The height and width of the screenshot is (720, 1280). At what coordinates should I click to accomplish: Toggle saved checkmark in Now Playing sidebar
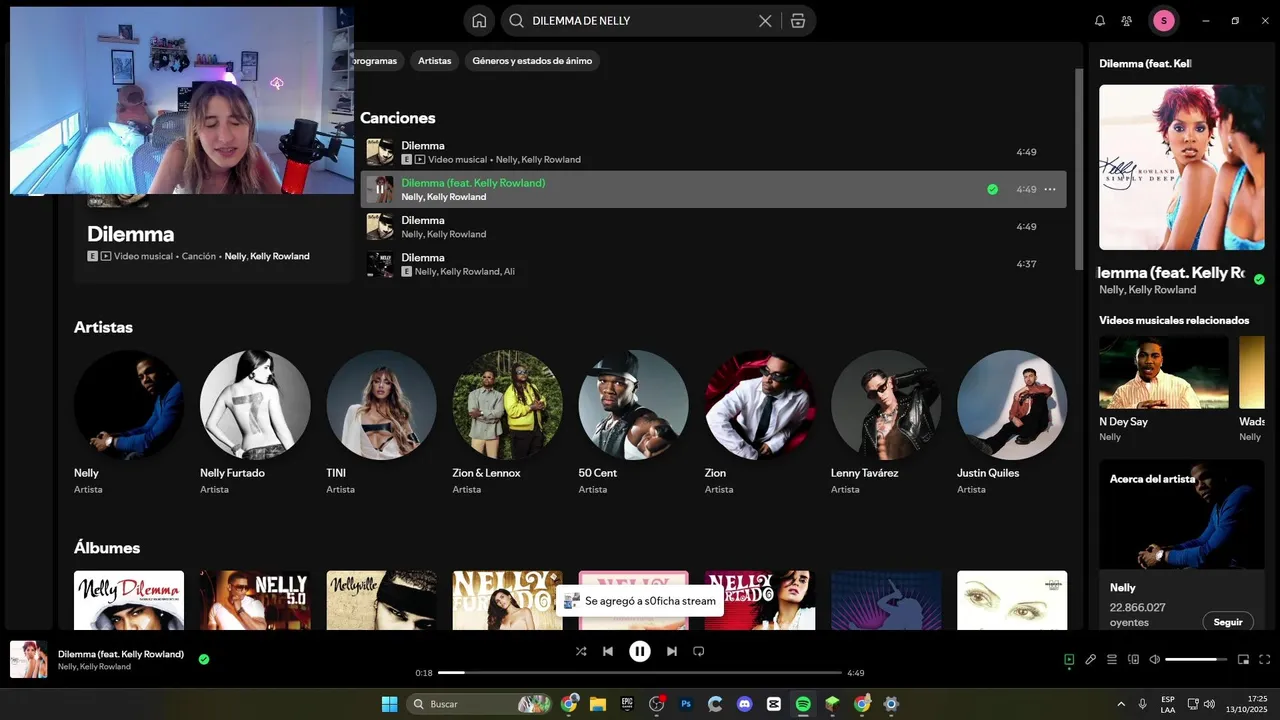(x=1259, y=280)
